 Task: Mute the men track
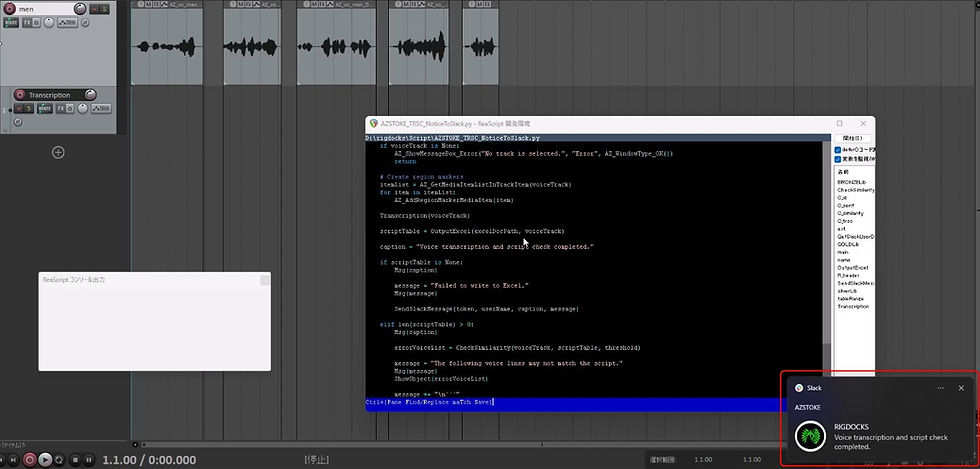pyautogui.click(x=94, y=9)
